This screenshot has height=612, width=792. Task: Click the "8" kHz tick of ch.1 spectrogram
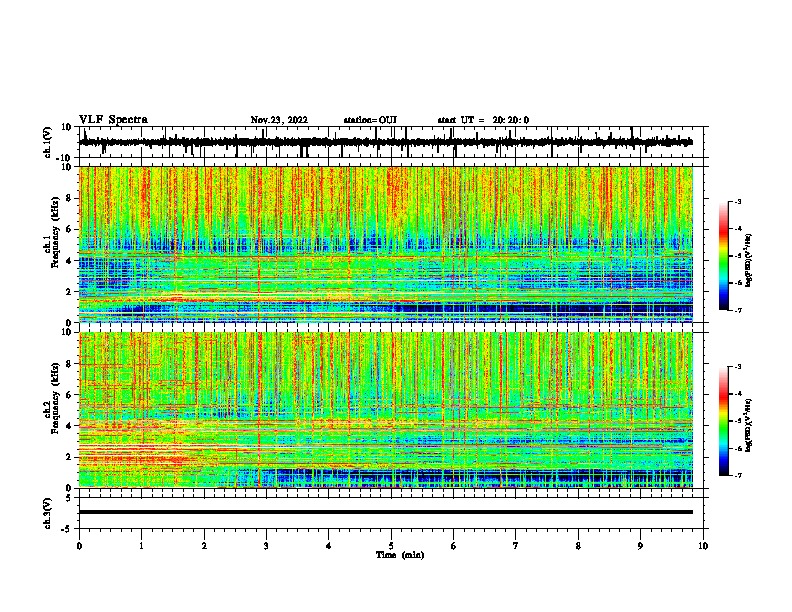tap(71, 198)
